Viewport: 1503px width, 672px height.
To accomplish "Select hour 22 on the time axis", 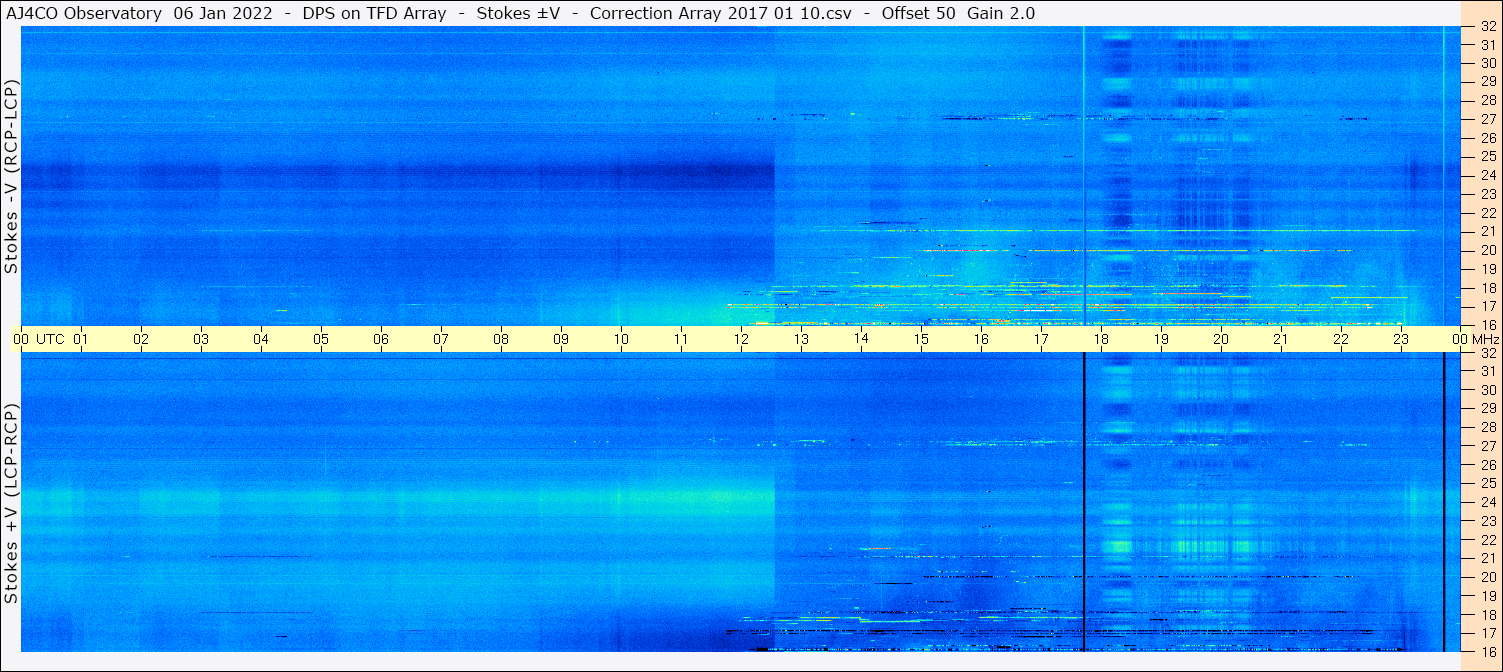I will point(1341,339).
